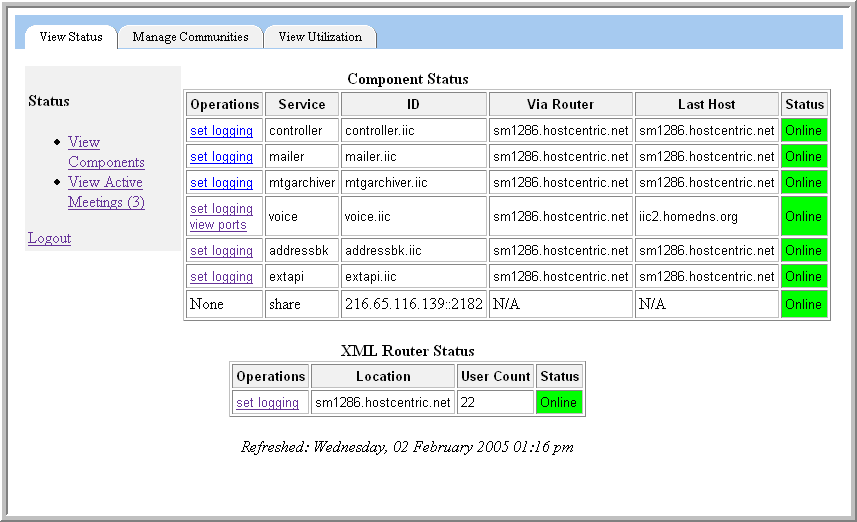Click the None operations cell in share row
Screen dimensions: 857x522
(x=225, y=304)
